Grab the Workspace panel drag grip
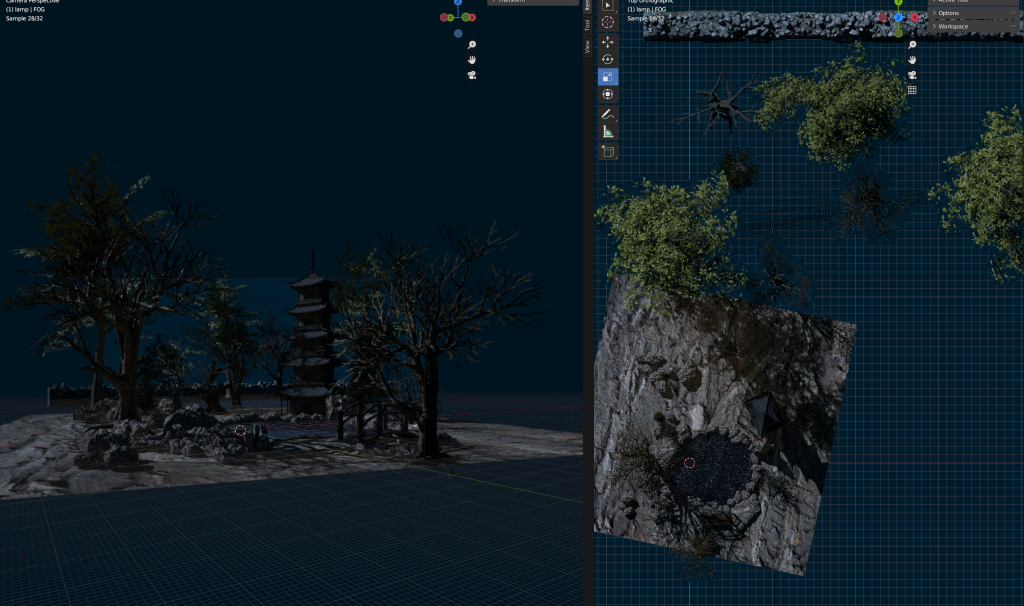Screen dimensions: 1024x606 point(1014,27)
